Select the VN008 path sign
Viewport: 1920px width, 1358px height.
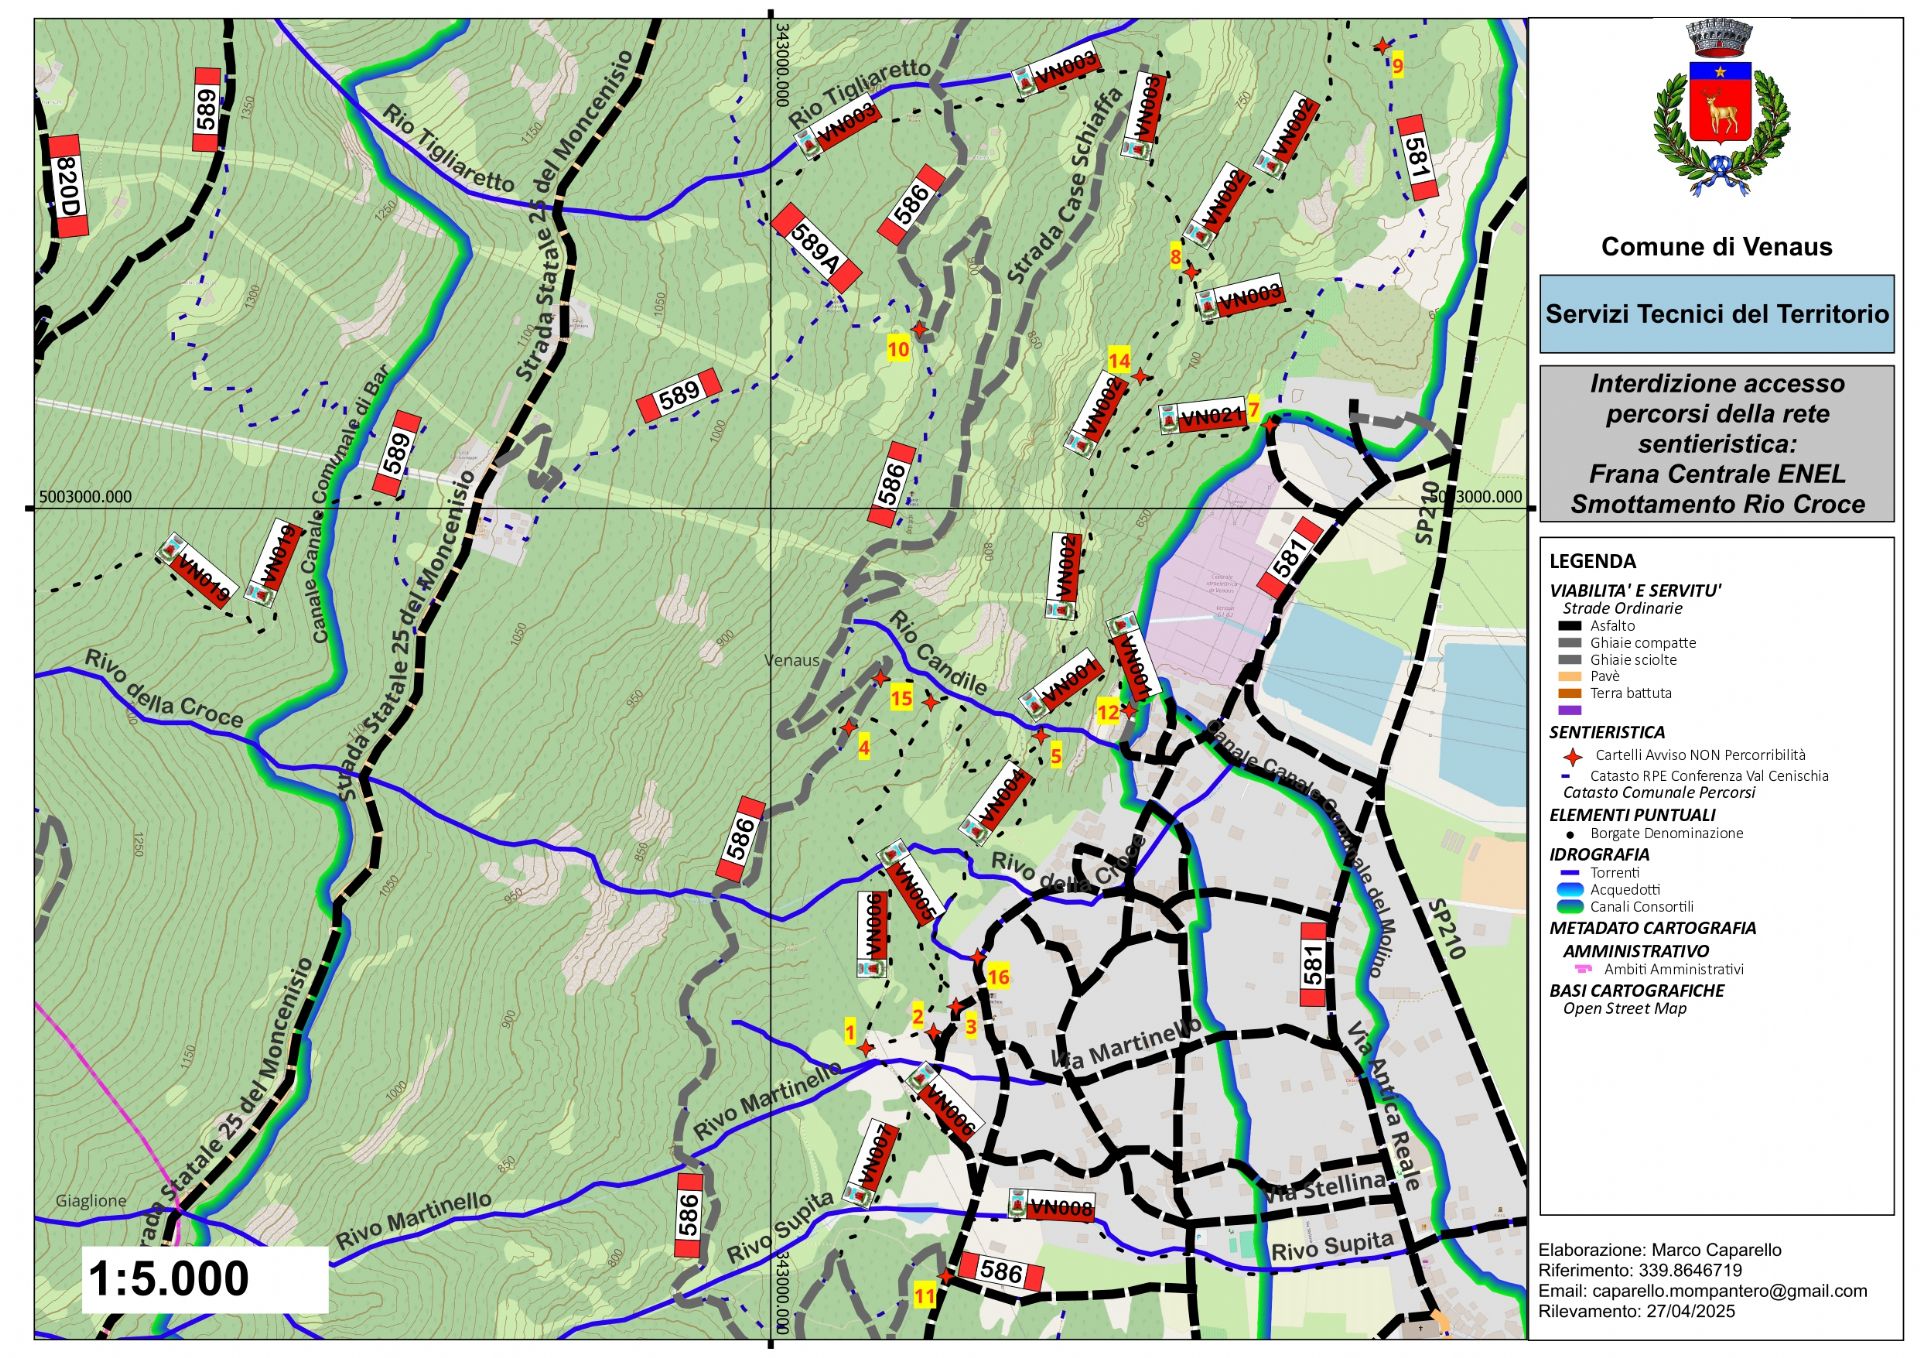(x=1051, y=1206)
